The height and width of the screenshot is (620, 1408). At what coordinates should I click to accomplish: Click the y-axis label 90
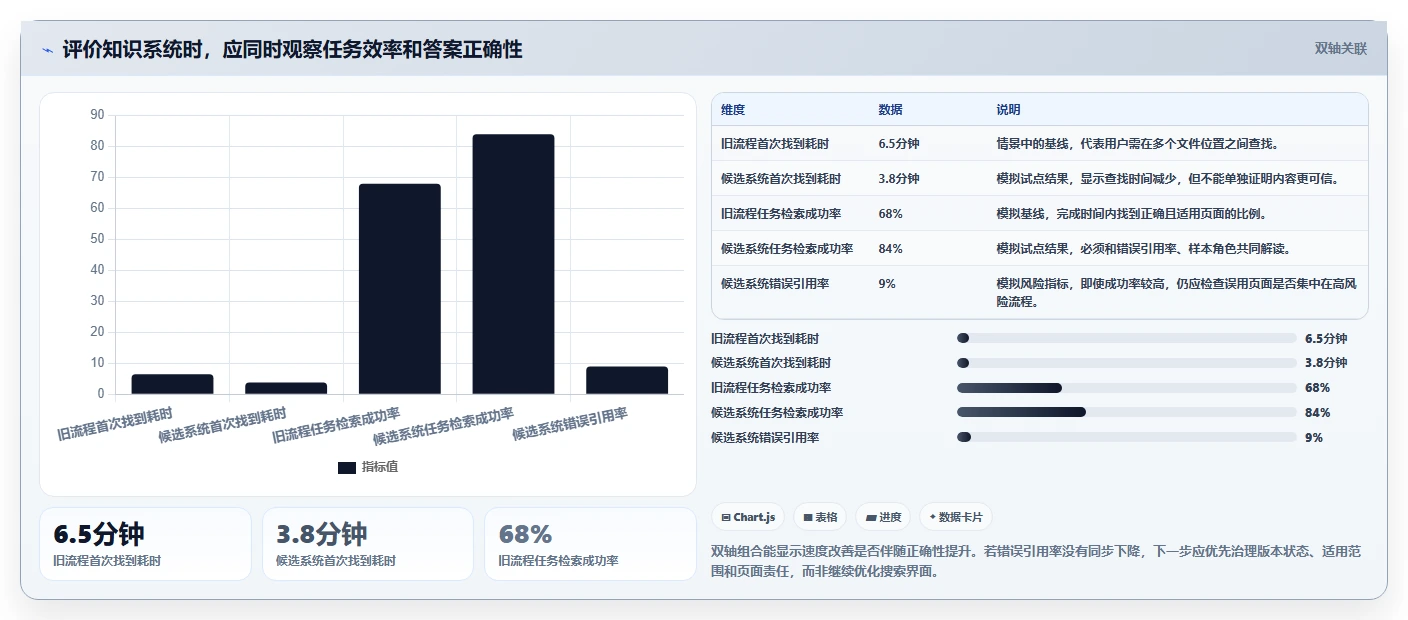[97, 115]
